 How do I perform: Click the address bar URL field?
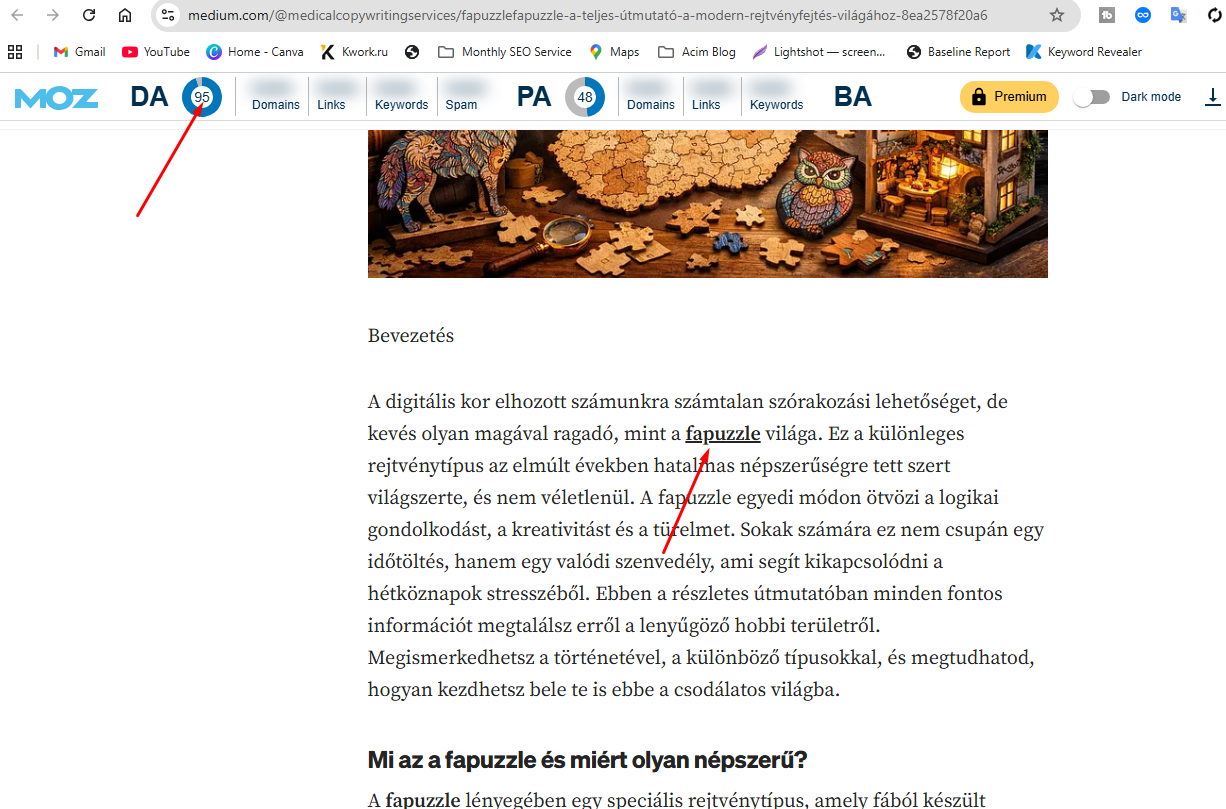pos(600,15)
